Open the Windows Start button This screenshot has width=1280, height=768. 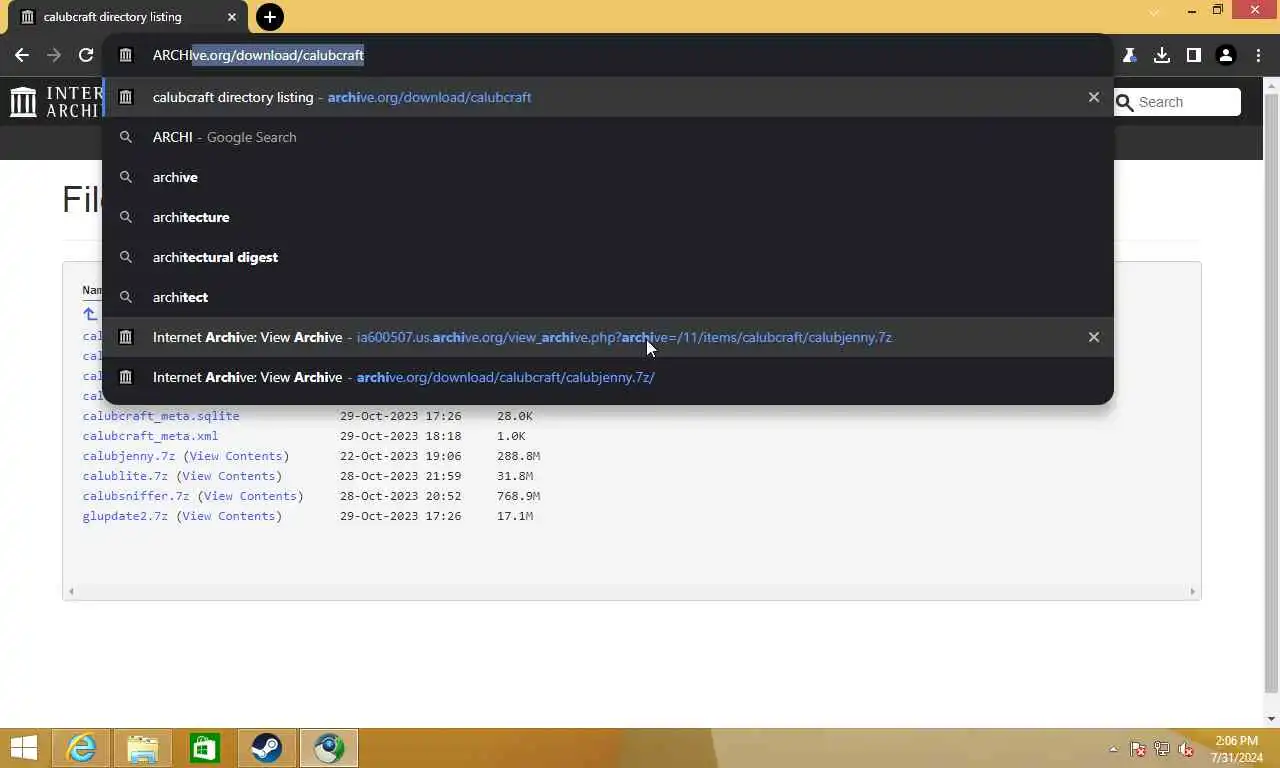tap(24, 748)
